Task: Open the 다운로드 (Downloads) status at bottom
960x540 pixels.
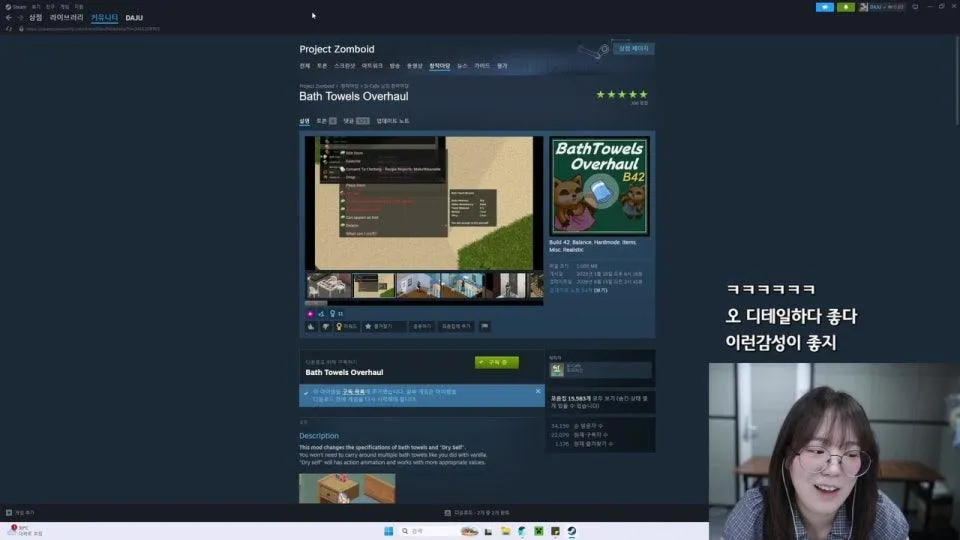Action: (x=477, y=512)
